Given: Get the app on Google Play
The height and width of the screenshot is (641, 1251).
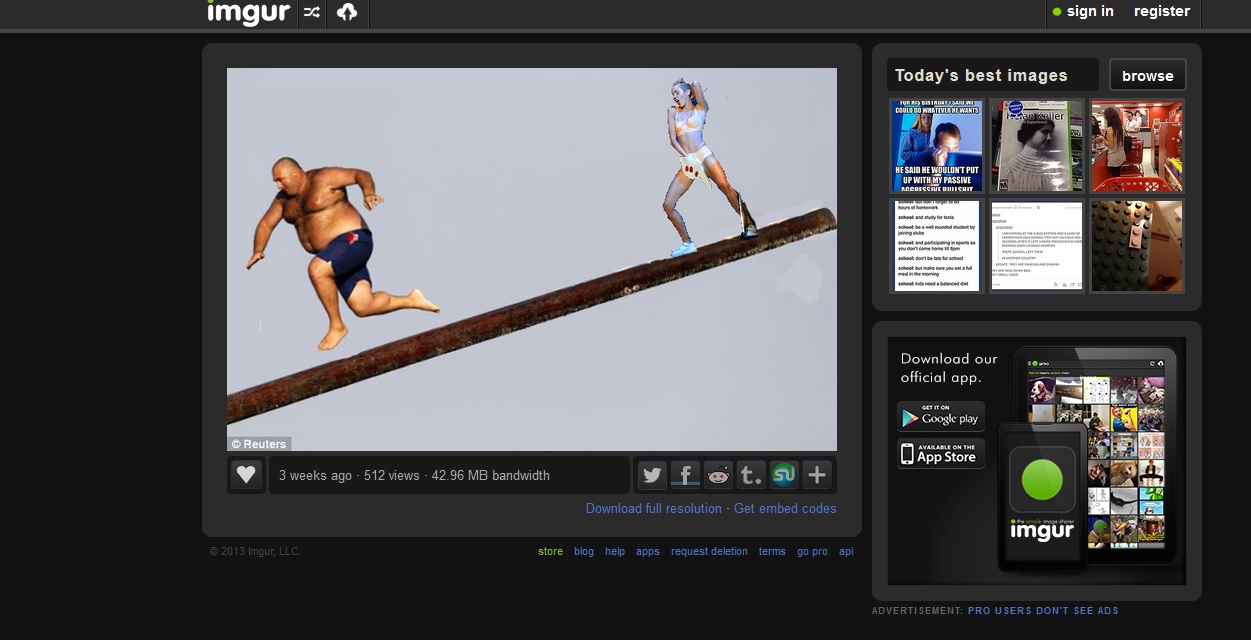Looking at the screenshot, I should [940, 416].
